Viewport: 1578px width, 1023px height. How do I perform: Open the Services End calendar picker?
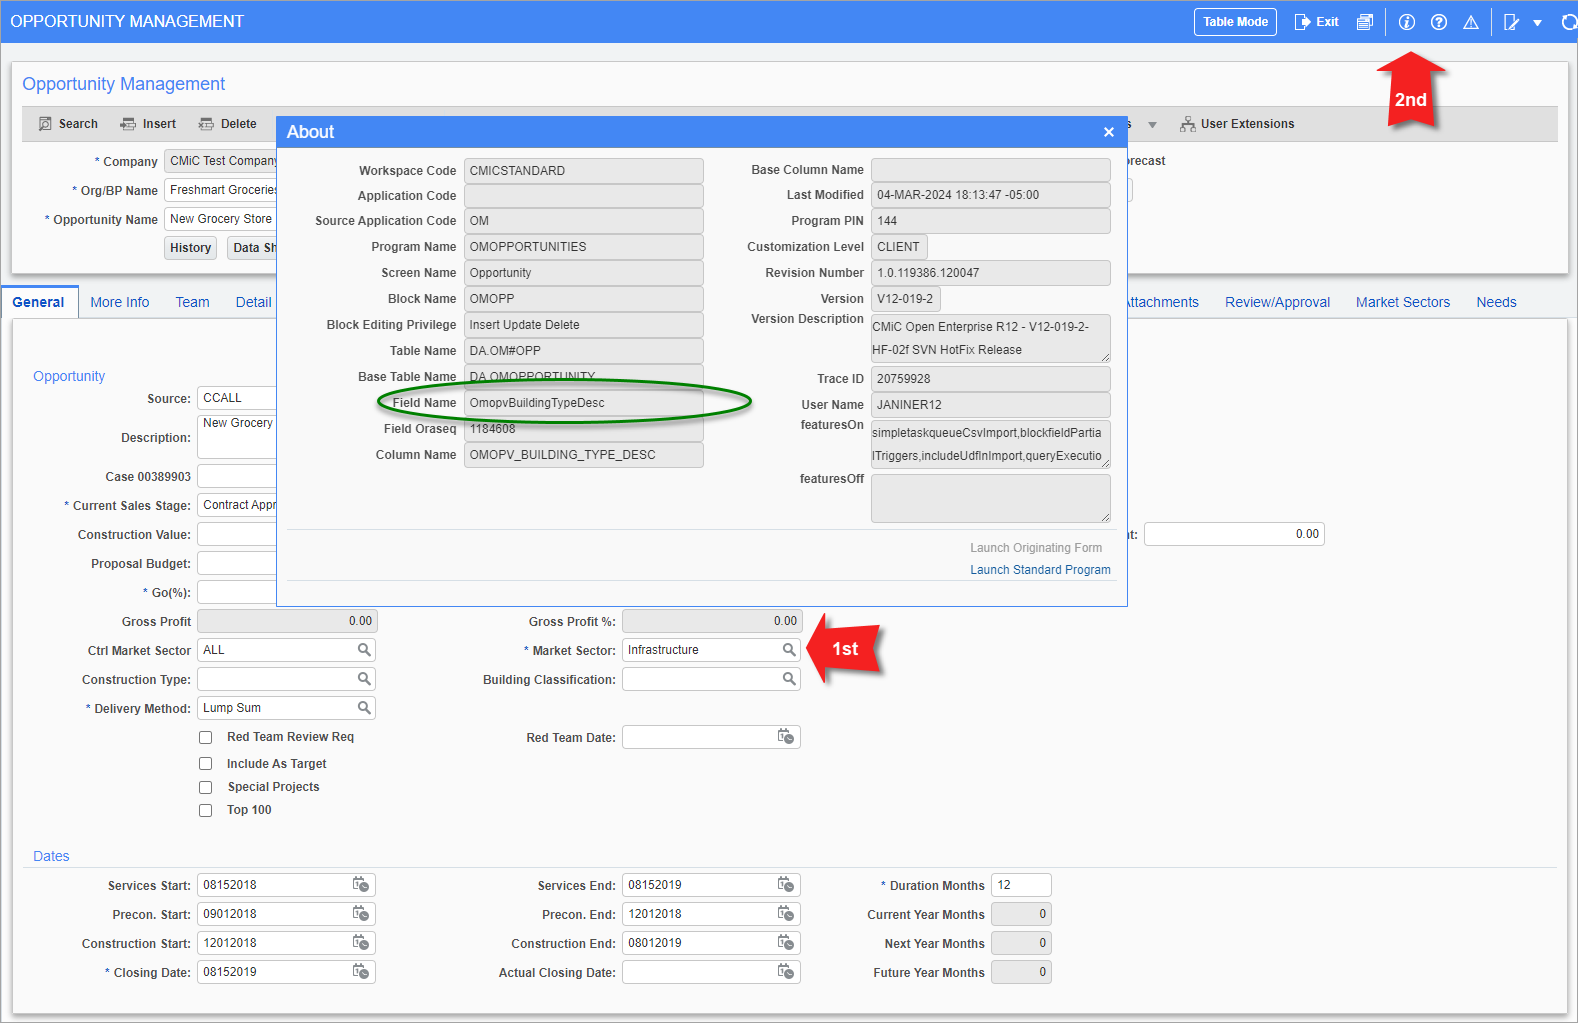tap(786, 885)
